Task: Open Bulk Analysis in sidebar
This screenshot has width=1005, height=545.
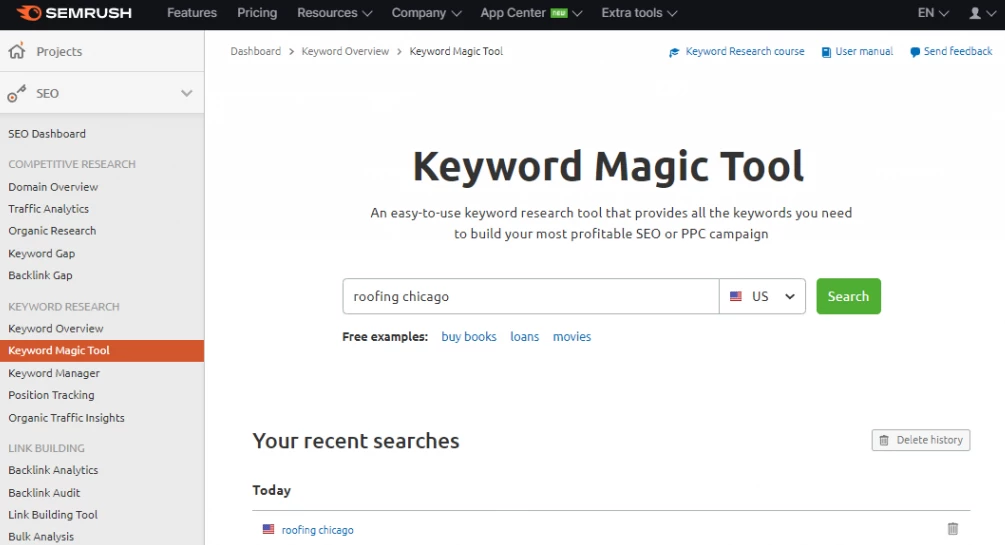Action: (41, 537)
